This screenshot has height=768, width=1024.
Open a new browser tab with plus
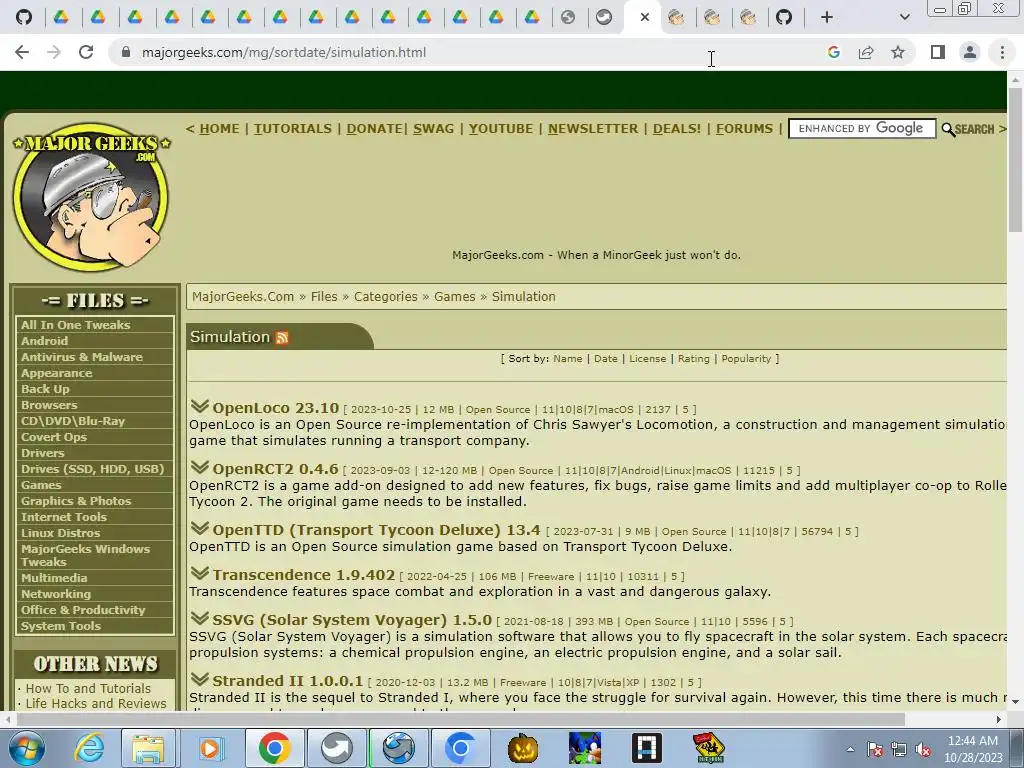coord(827,17)
